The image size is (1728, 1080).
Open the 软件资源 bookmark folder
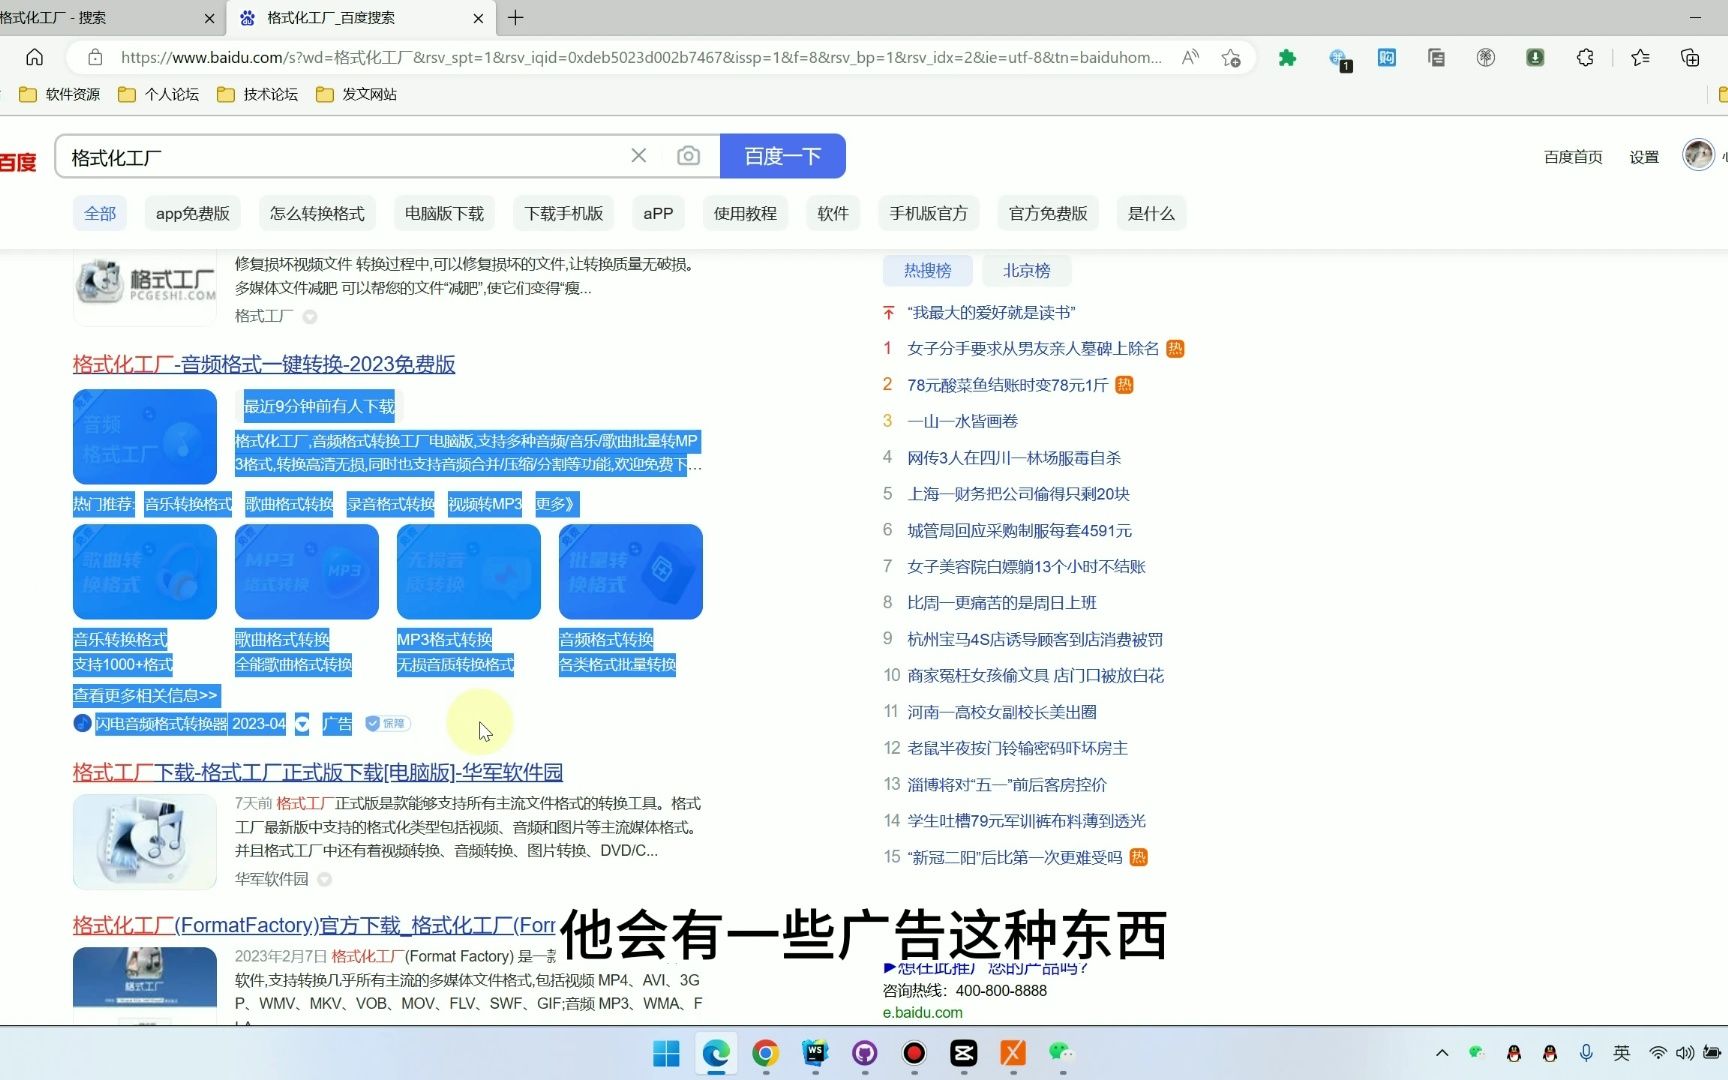[x=60, y=94]
